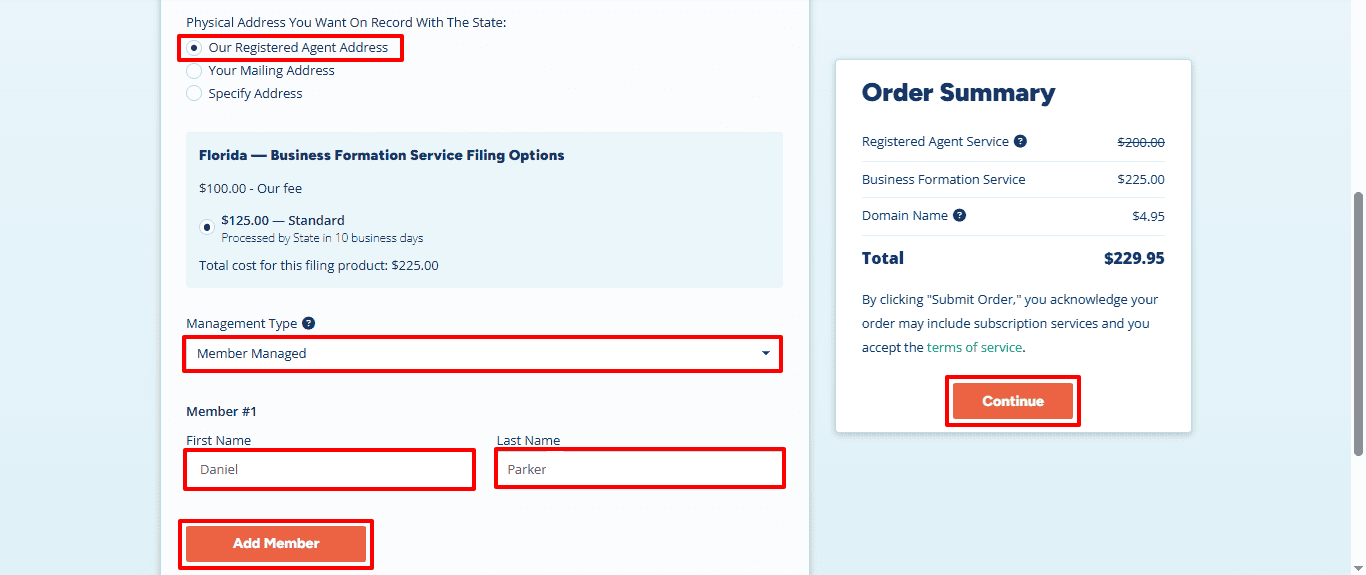Select the Specify Address radio button
The height and width of the screenshot is (575, 1366).
(x=194, y=94)
